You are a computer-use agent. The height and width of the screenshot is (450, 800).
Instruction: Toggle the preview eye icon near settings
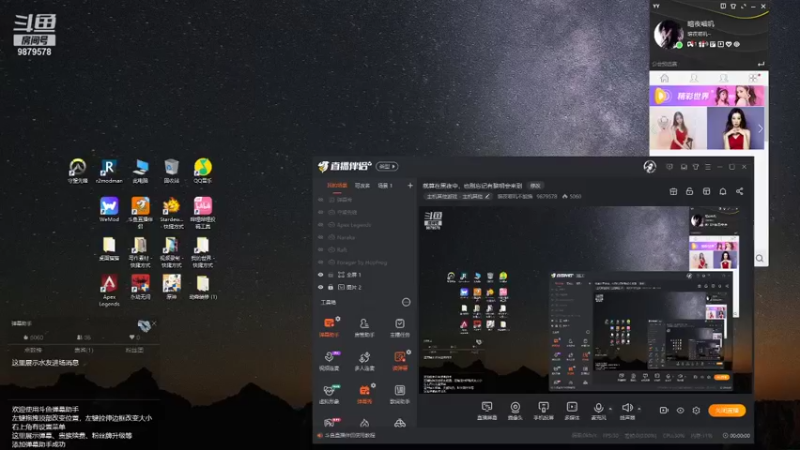click(680, 410)
